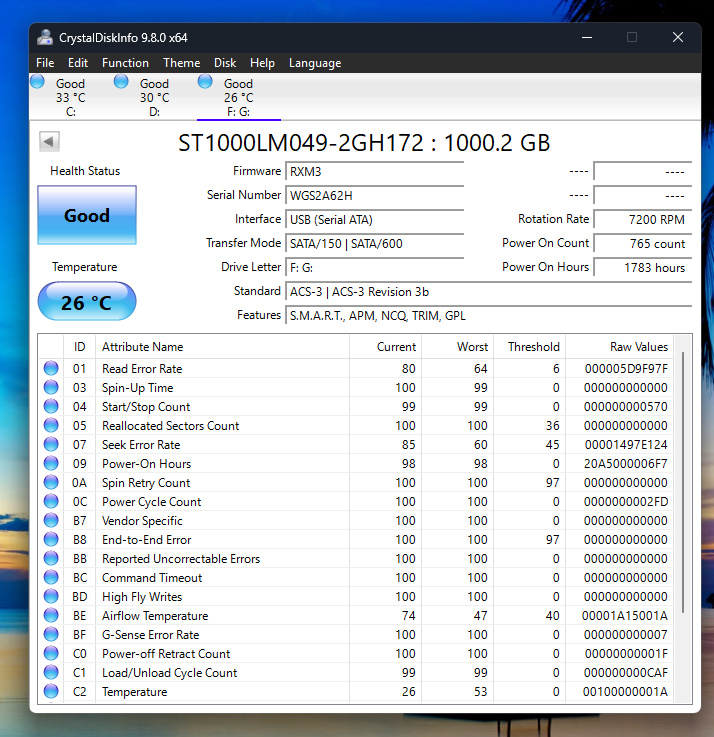Click the attribute list vertical scrollbar
Image resolution: width=714 pixels, height=737 pixels.
click(x=683, y=482)
